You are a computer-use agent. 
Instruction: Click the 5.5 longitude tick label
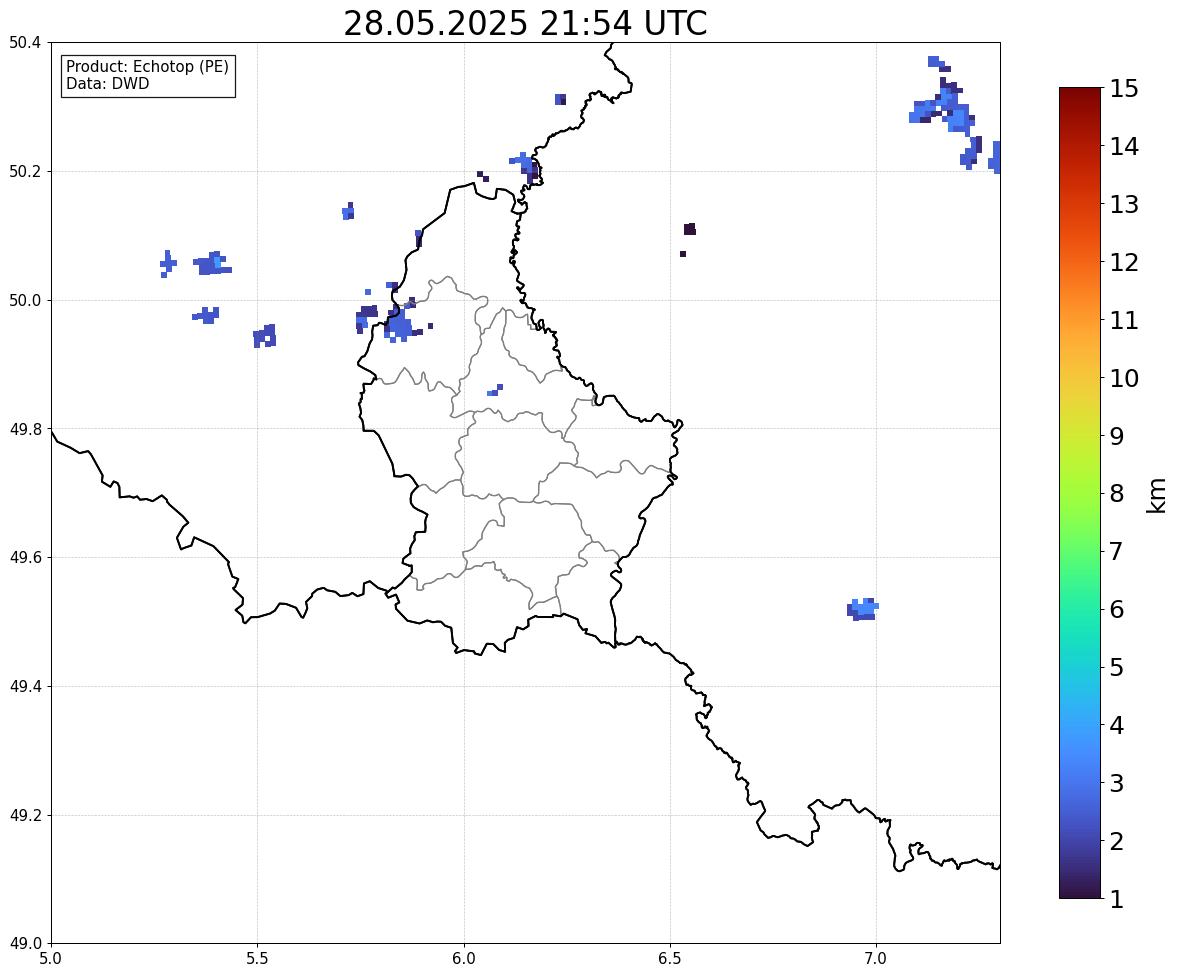(x=257, y=959)
